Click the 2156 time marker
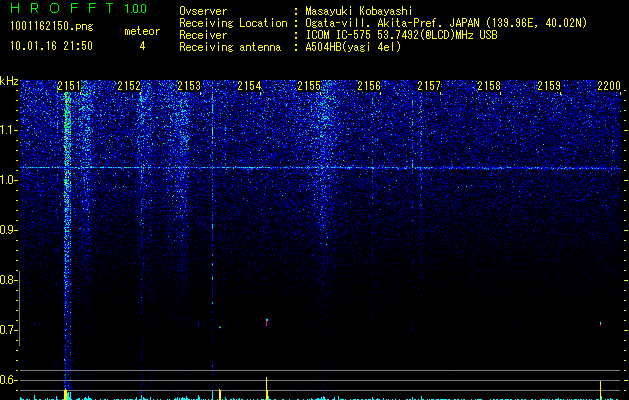629x400 pixels. pyautogui.click(x=369, y=86)
